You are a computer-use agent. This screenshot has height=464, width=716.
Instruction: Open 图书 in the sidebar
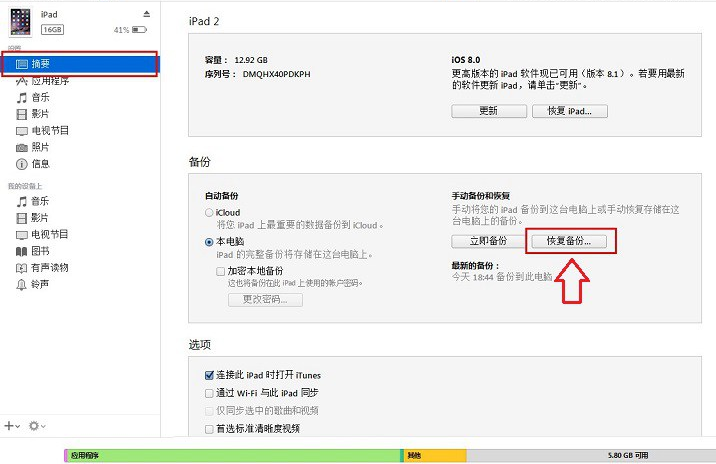click(40, 251)
